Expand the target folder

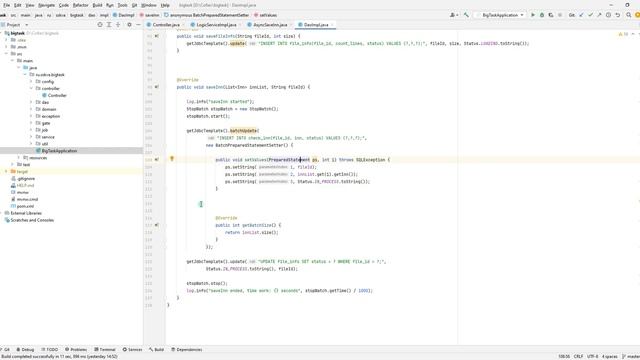(x=7, y=172)
